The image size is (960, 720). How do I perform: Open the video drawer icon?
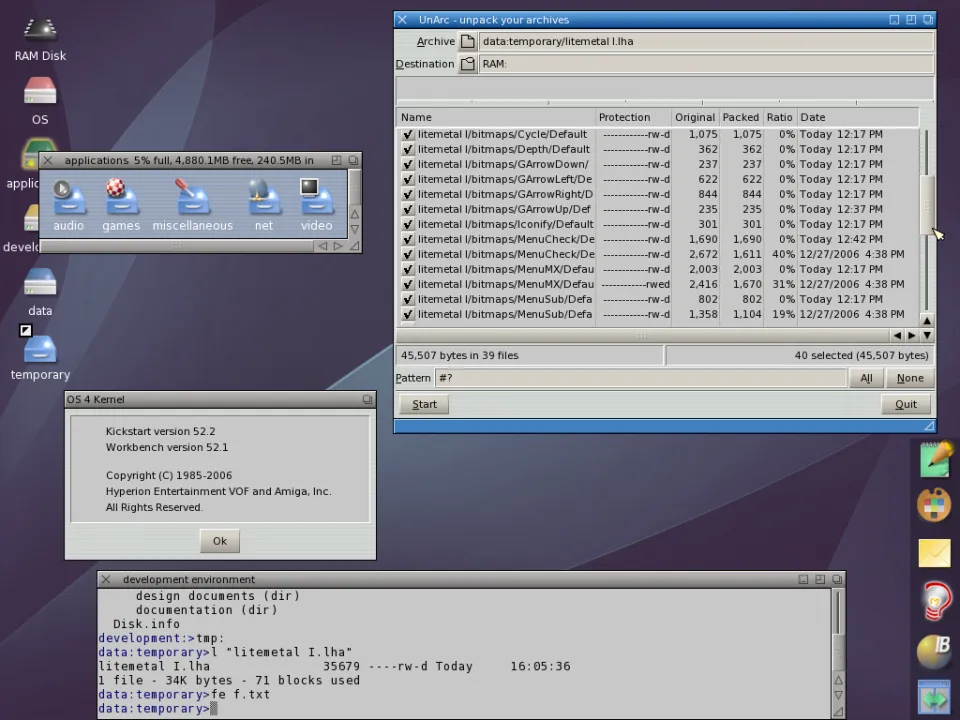pyautogui.click(x=316, y=199)
